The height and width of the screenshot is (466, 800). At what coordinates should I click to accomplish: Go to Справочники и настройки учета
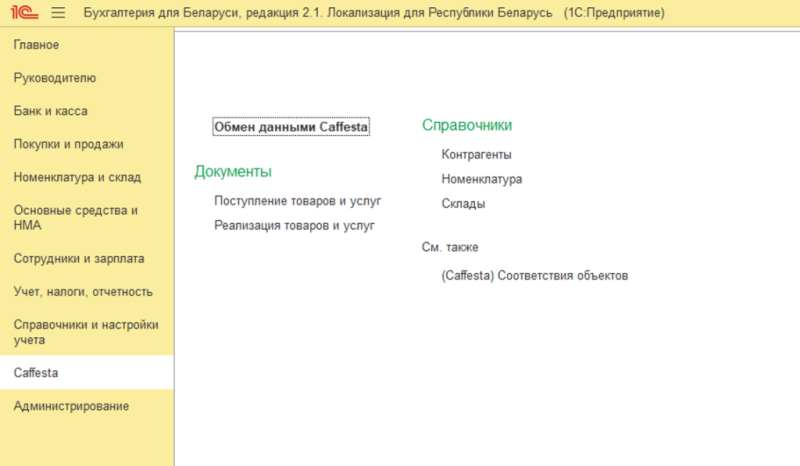86,332
